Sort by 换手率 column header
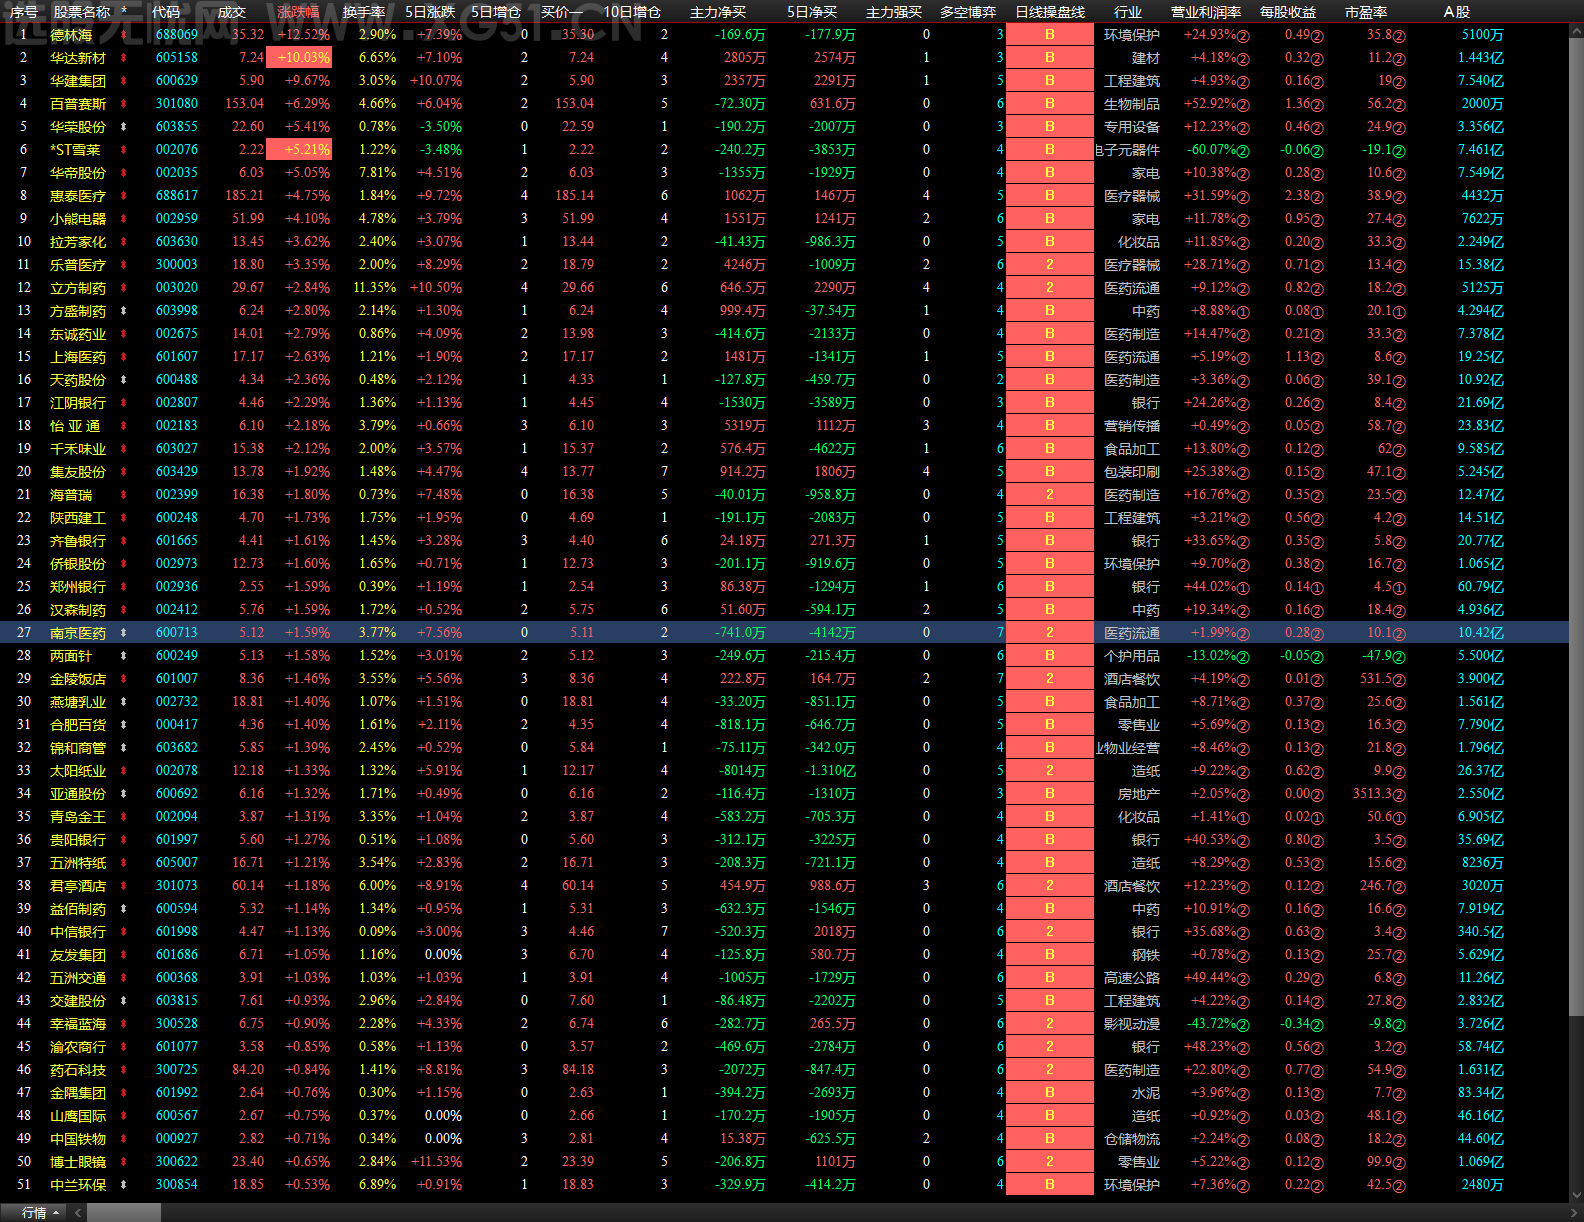 [363, 12]
